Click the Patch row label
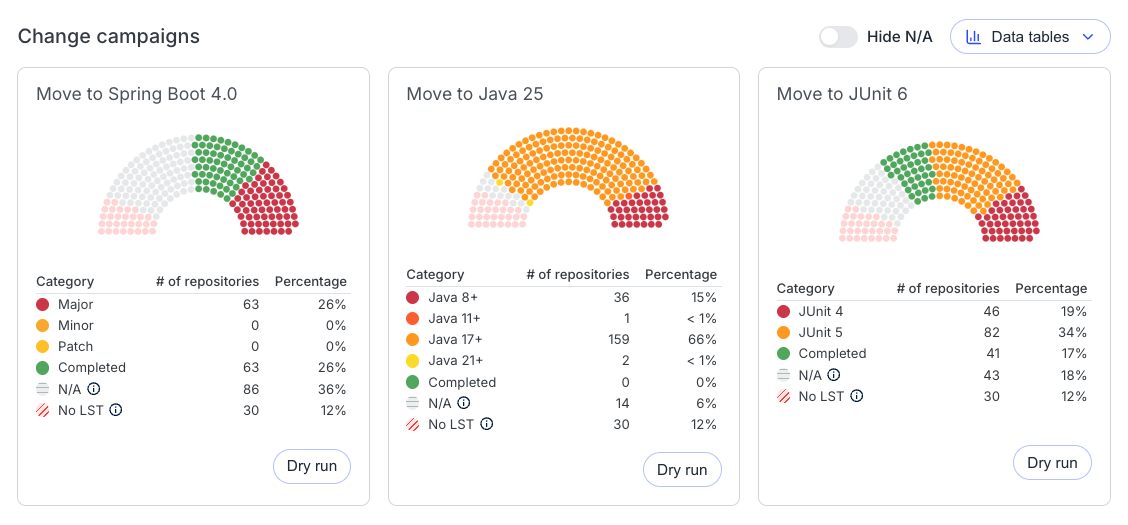The width and height of the screenshot is (1128, 525). pos(76,346)
